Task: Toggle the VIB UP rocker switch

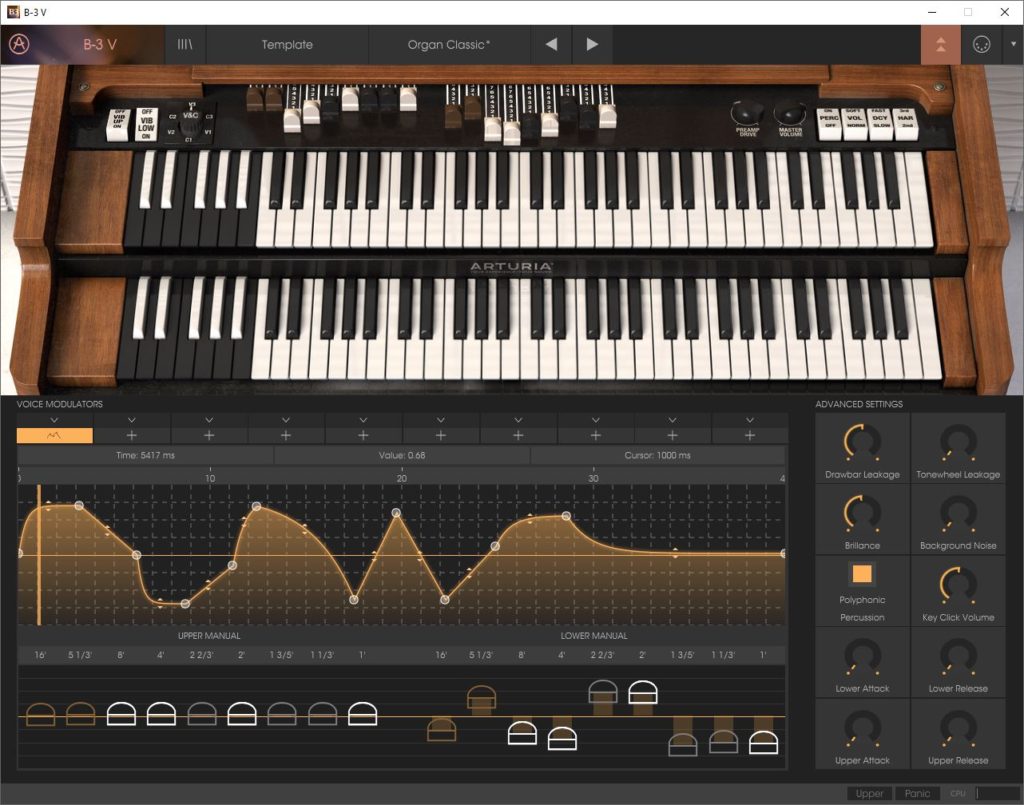Action: point(118,124)
